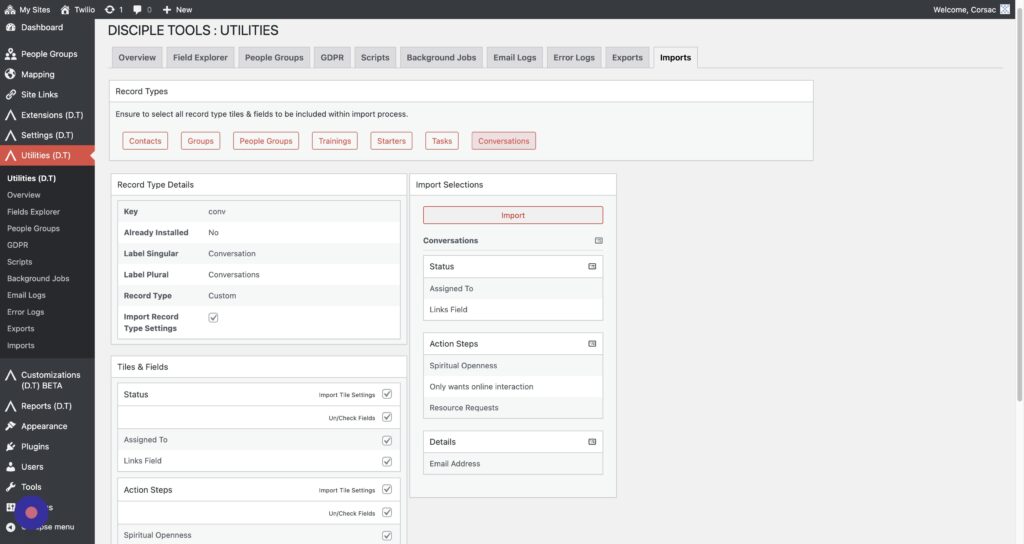Switch to the Field Explorer tab
Screen dimensions: 1024x544
click(x=200, y=57)
